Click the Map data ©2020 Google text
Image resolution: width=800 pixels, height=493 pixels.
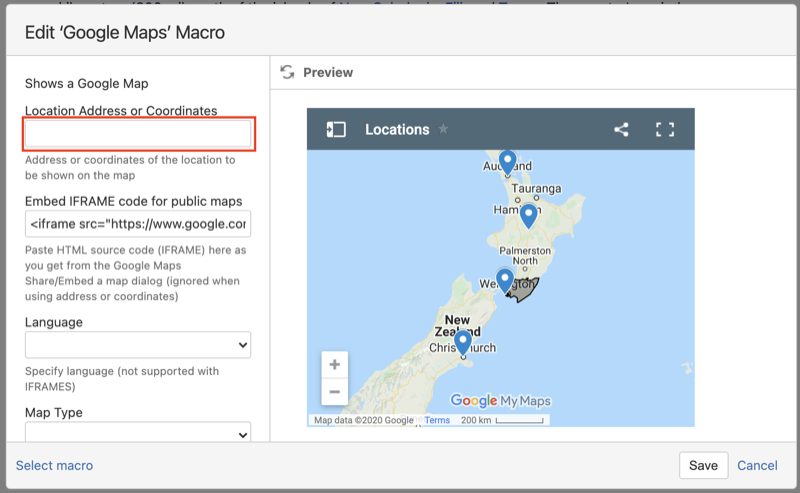tap(364, 420)
